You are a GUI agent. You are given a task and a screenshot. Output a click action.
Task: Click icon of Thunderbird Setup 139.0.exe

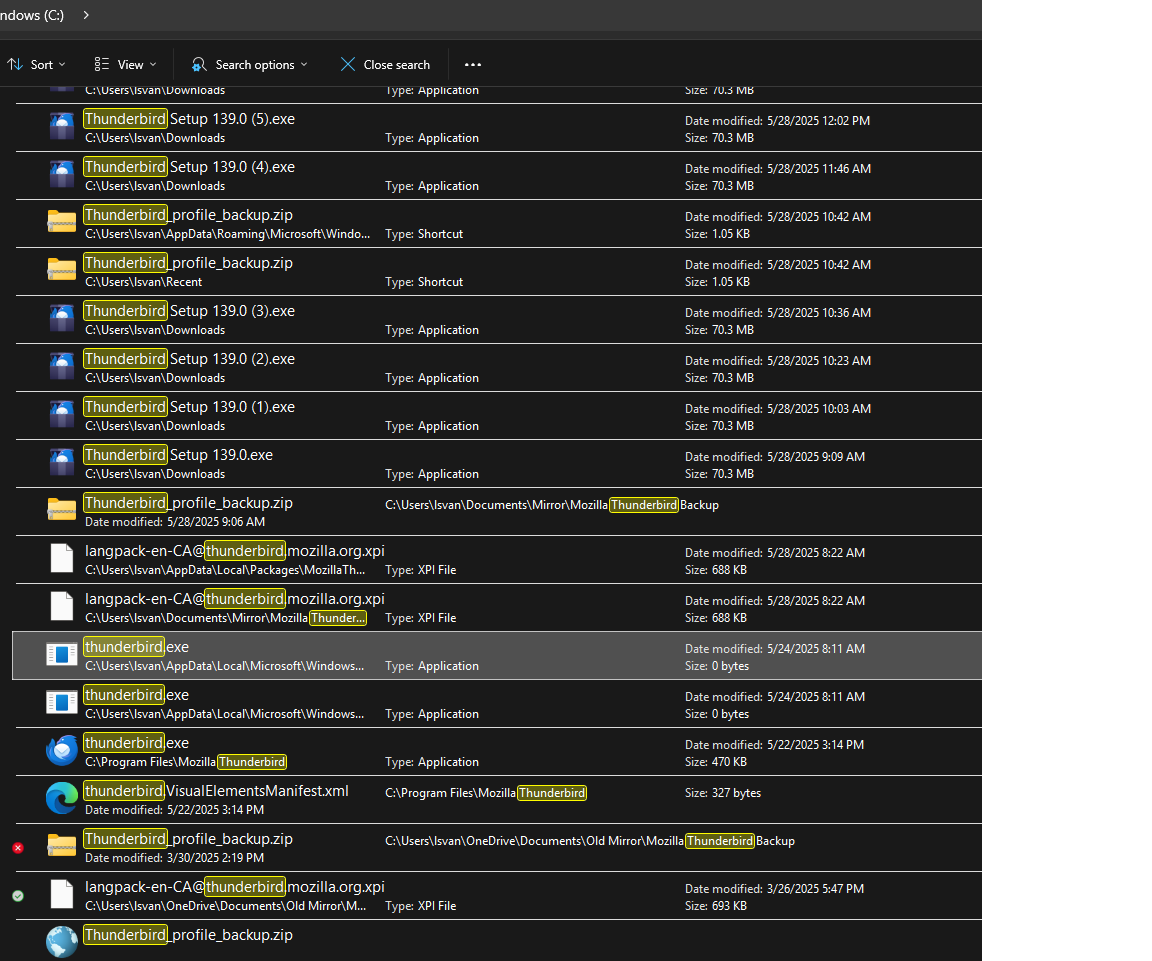pos(62,463)
